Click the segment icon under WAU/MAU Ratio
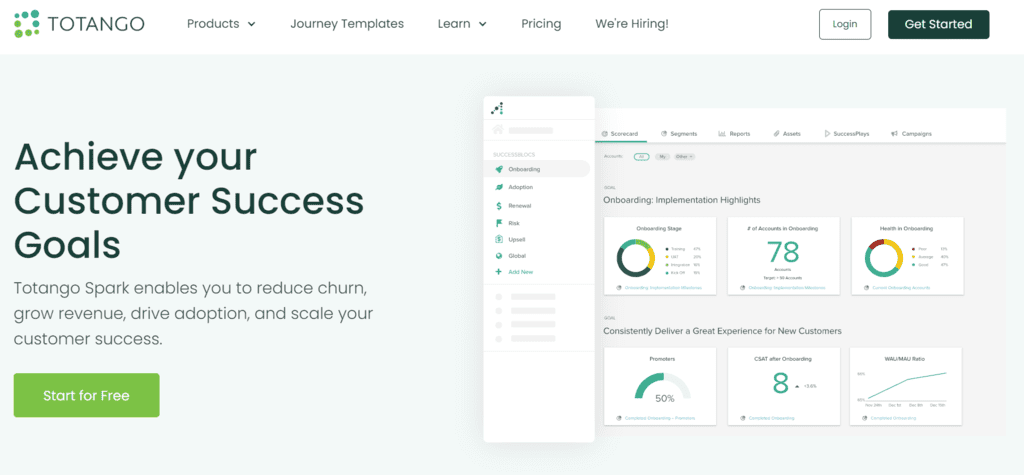Viewport: 1024px width, 475px height. [867, 418]
